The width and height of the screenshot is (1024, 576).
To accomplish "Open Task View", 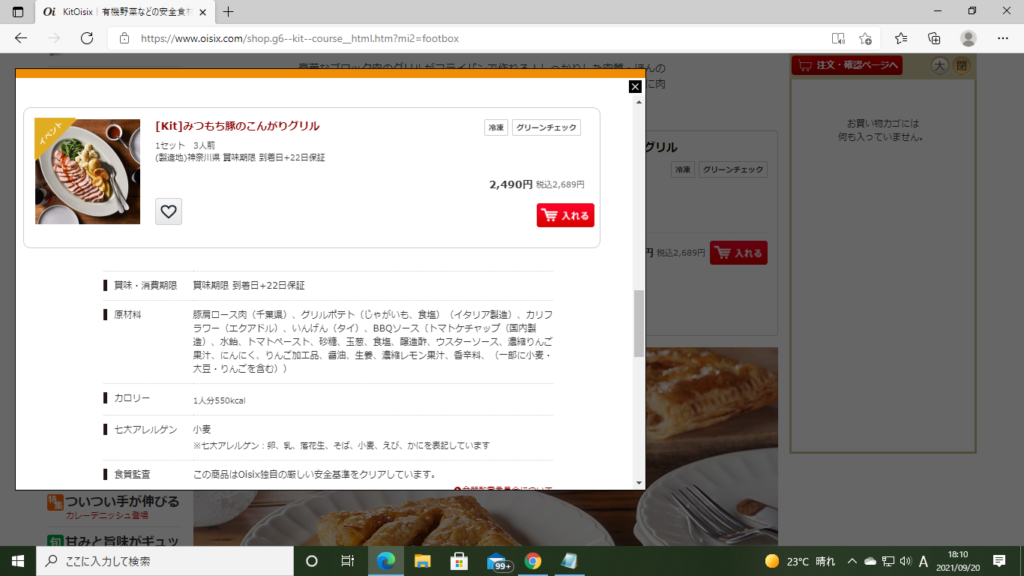I will [x=347, y=561].
